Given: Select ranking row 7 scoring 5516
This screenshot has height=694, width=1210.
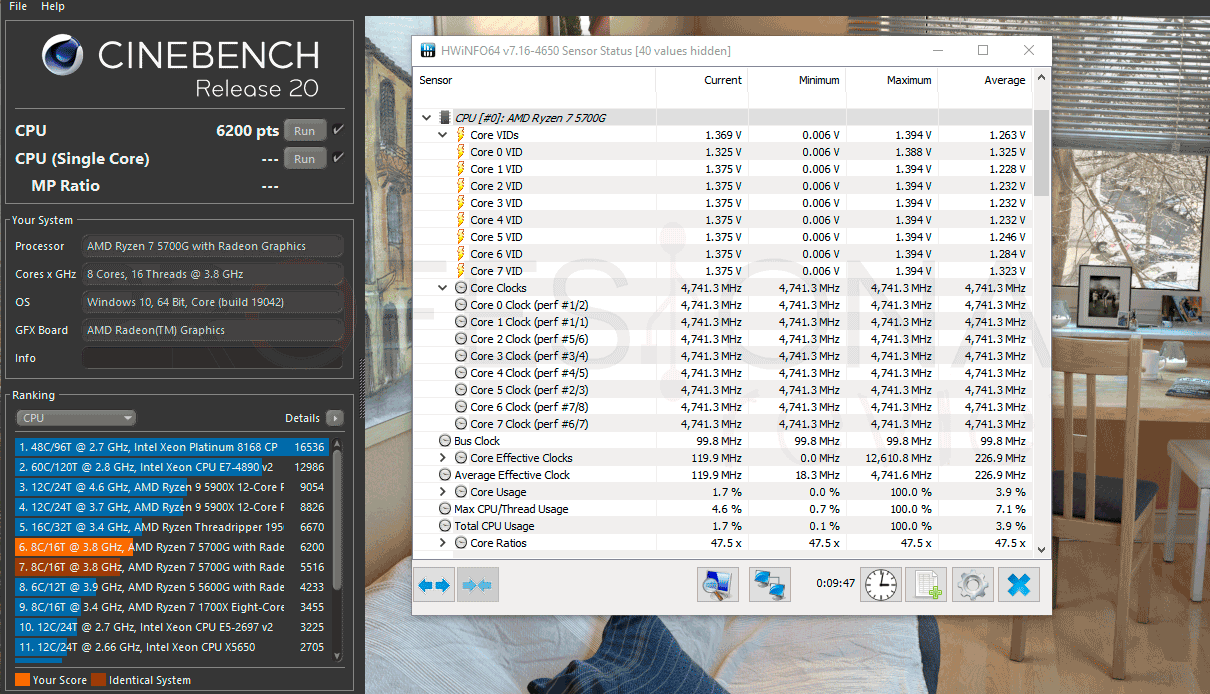Looking at the screenshot, I should tap(172, 567).
